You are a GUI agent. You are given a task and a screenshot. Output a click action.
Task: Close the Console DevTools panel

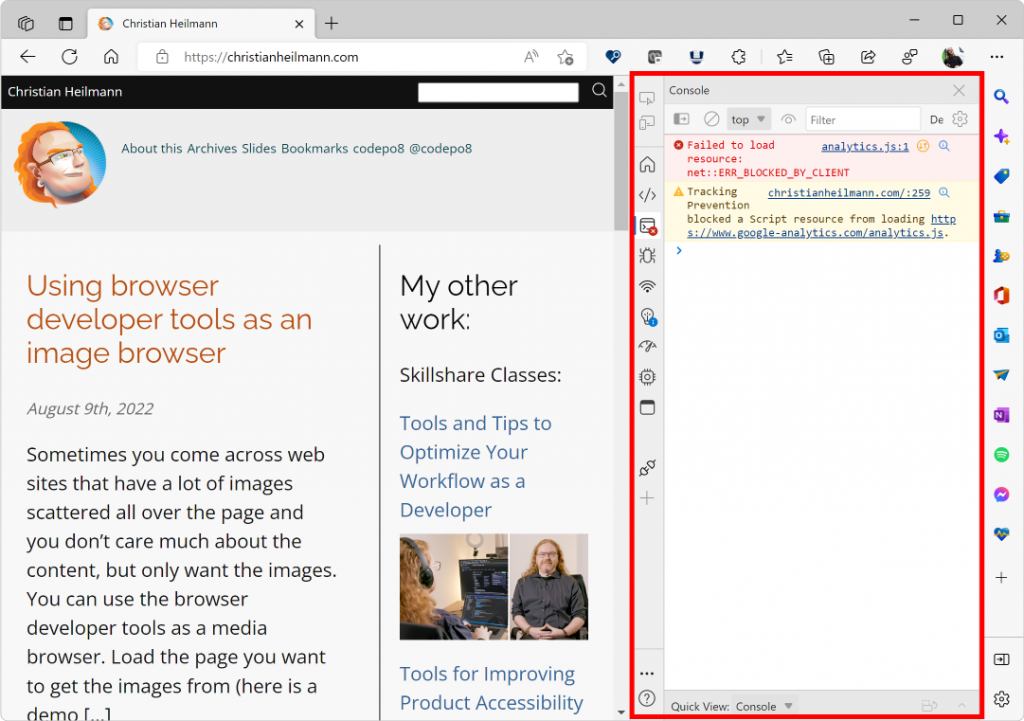[959, 90]
